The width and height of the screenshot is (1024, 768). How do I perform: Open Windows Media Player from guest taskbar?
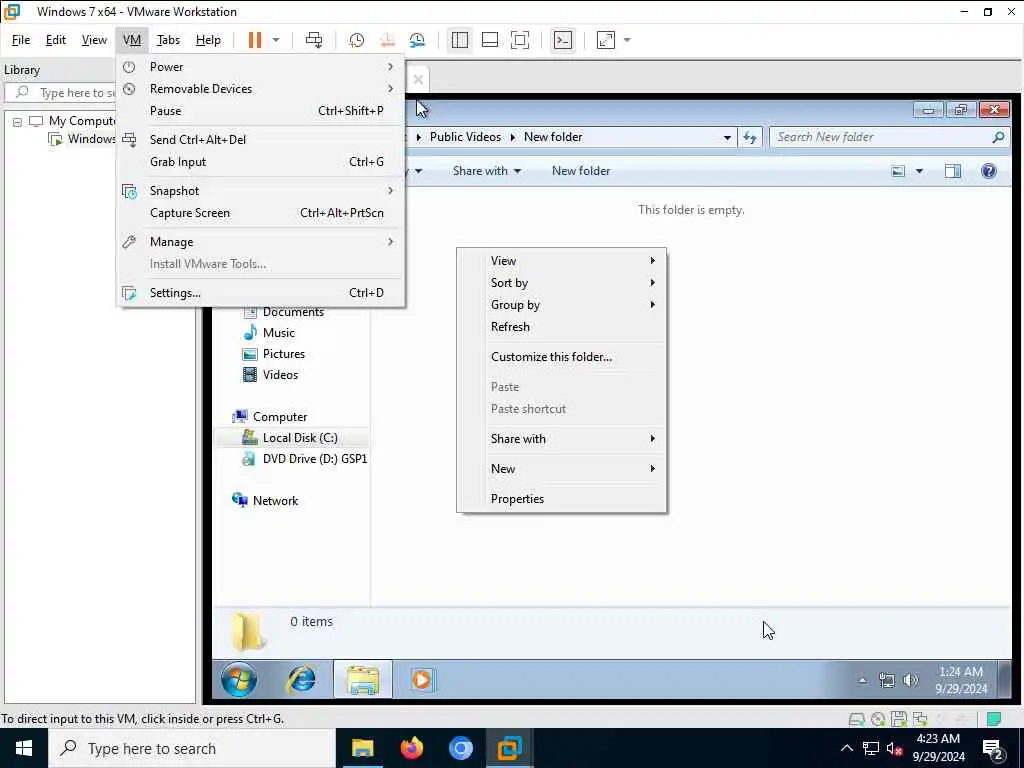click(422, 680)
